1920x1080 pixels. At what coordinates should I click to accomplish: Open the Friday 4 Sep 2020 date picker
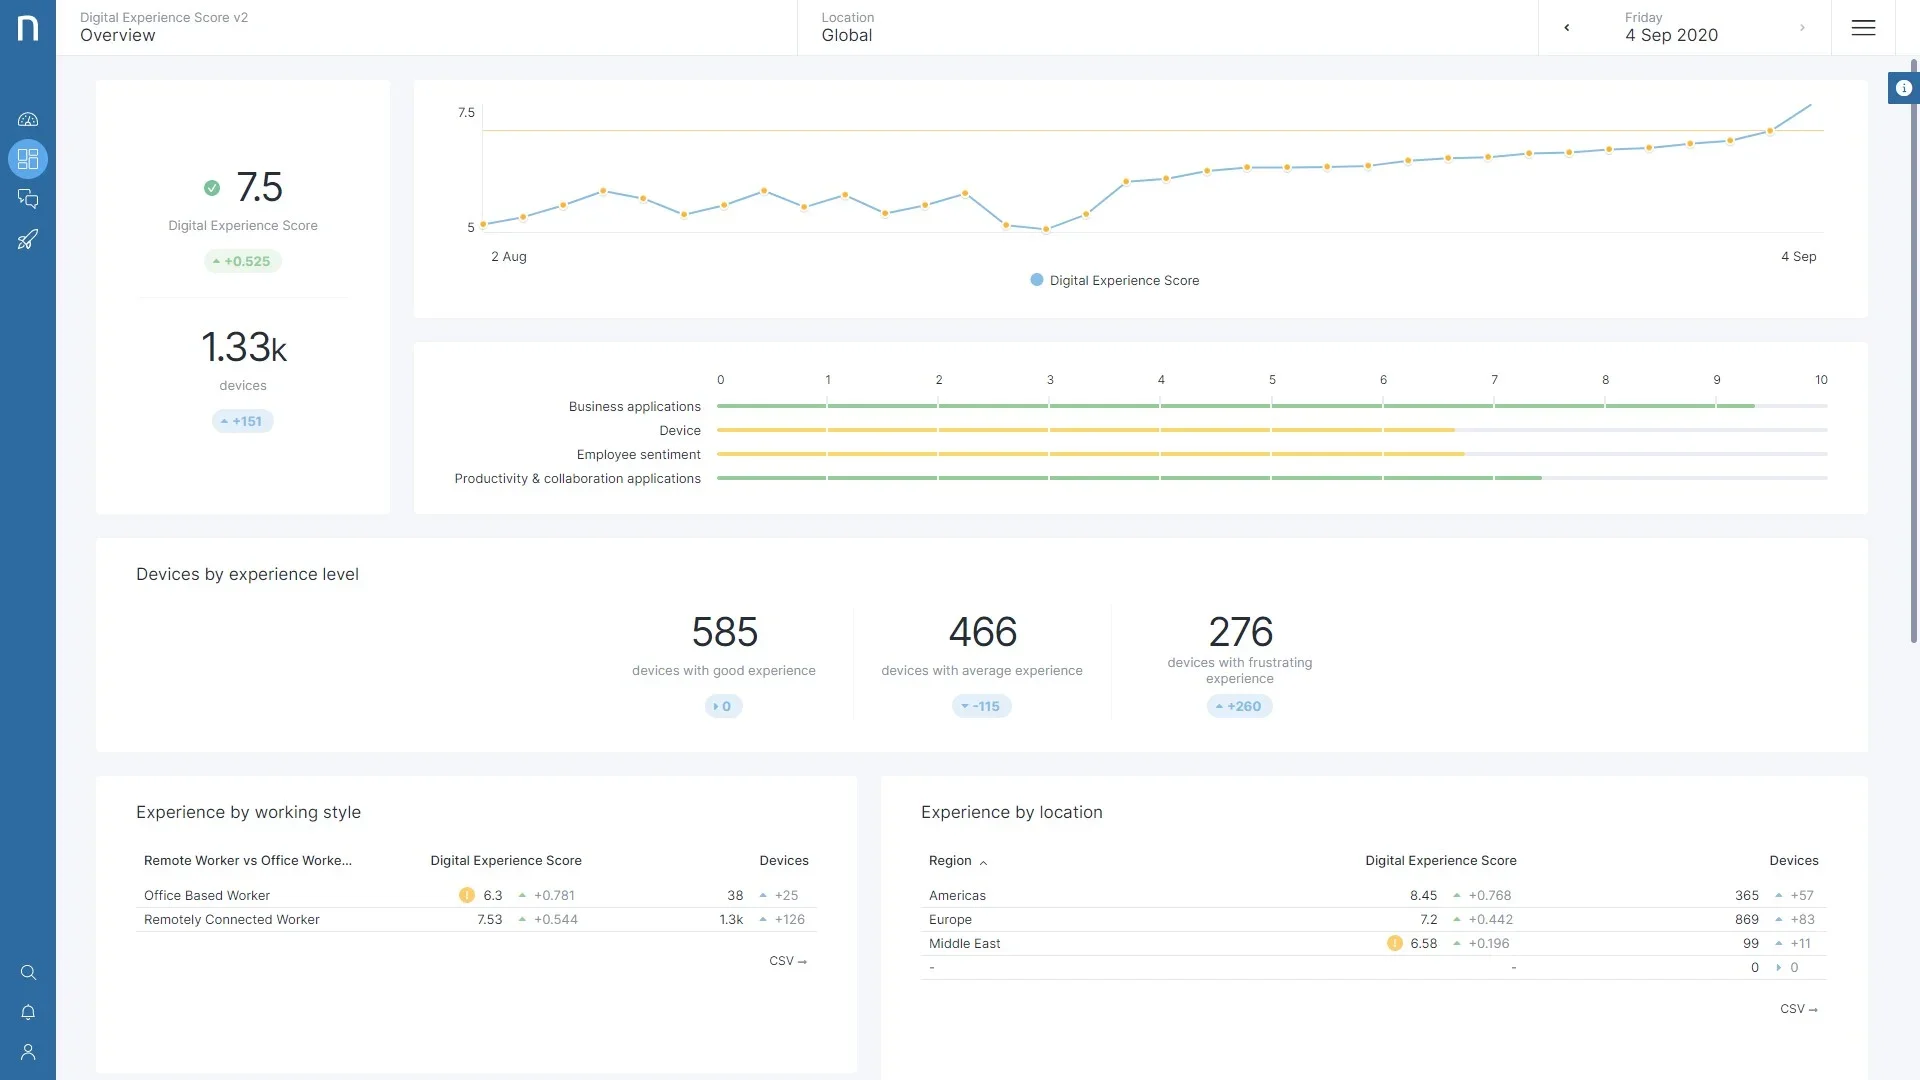point(1671,28)
